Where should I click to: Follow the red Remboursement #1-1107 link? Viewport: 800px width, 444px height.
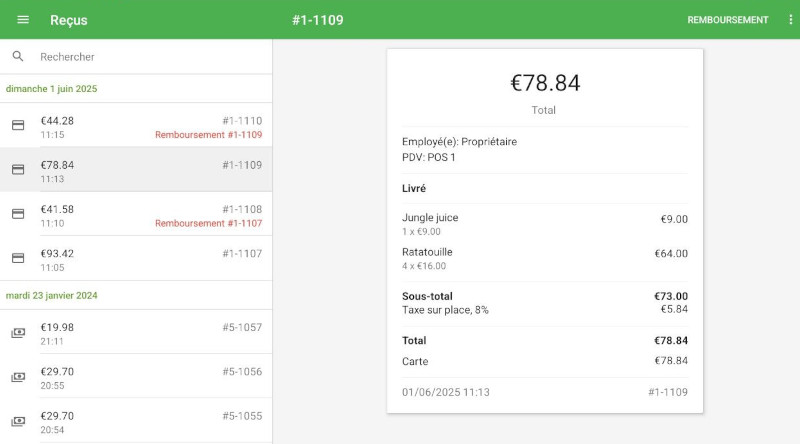coord(208,224)
